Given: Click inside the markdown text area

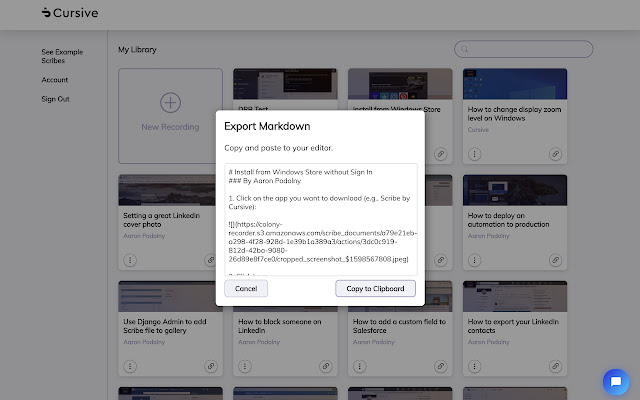Looking at the screenshot, I should (x=321, y=220).
